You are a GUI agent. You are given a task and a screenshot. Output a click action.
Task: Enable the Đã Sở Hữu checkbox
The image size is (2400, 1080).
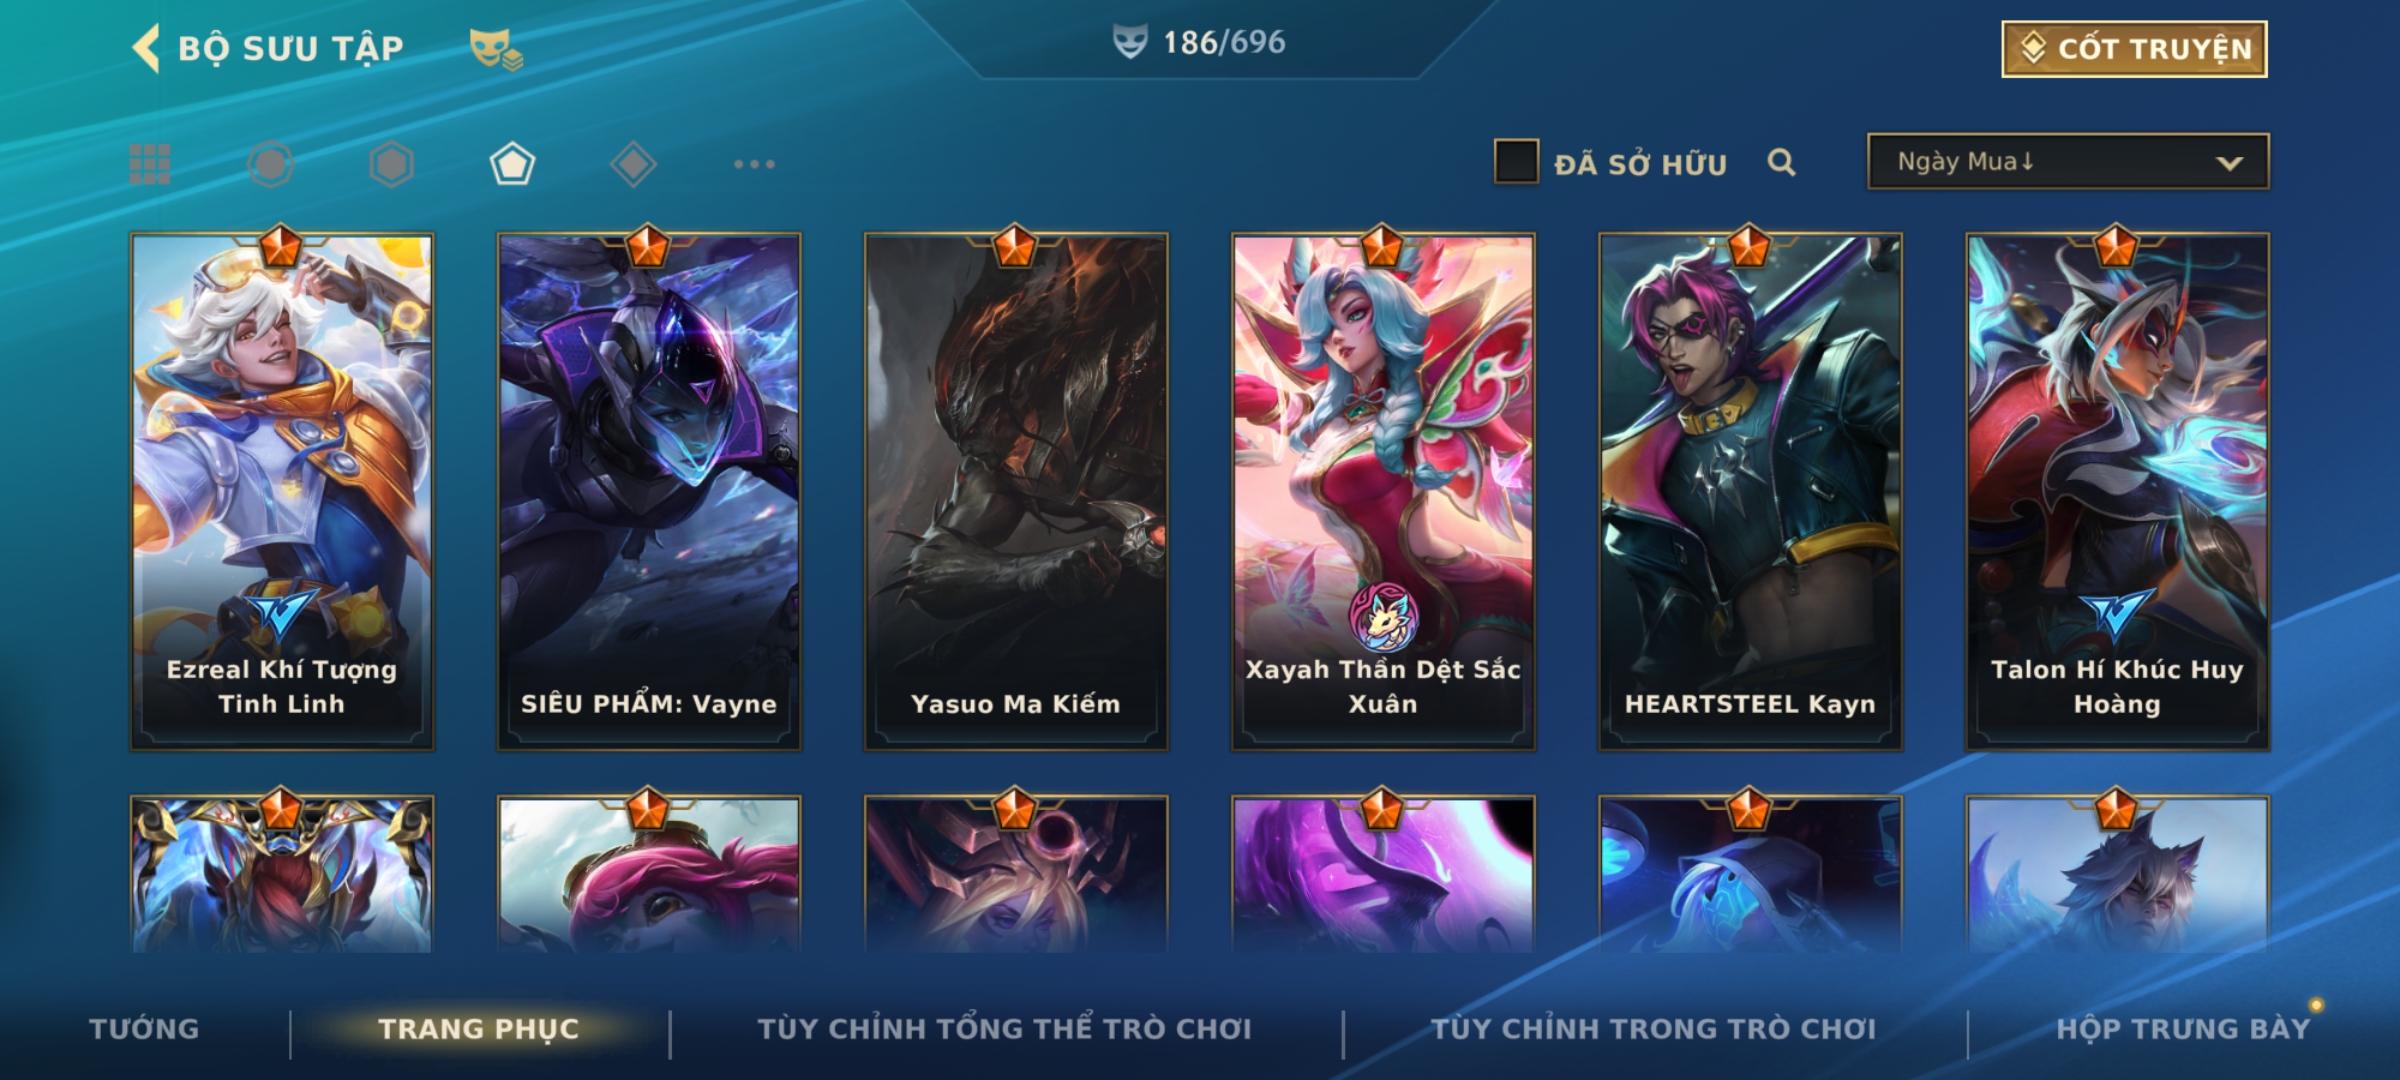(x=1516, y=162)
